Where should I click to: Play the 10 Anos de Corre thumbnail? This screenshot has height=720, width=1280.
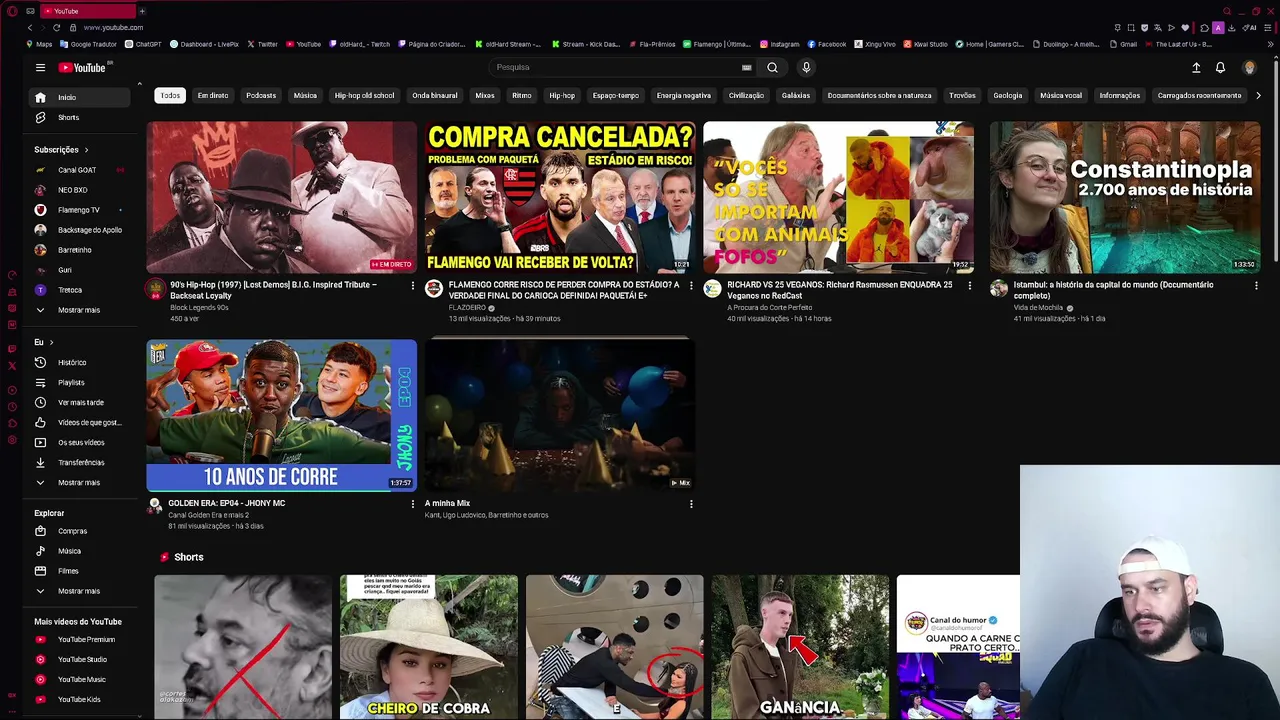pos(282,415)
